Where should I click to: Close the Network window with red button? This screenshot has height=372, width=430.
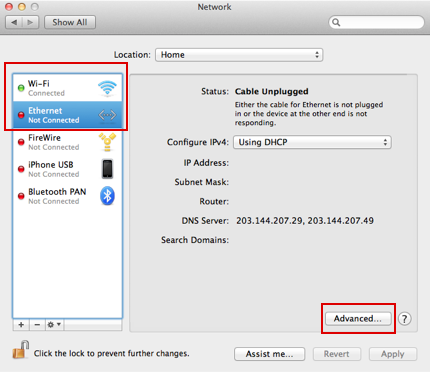pos(9,7)
